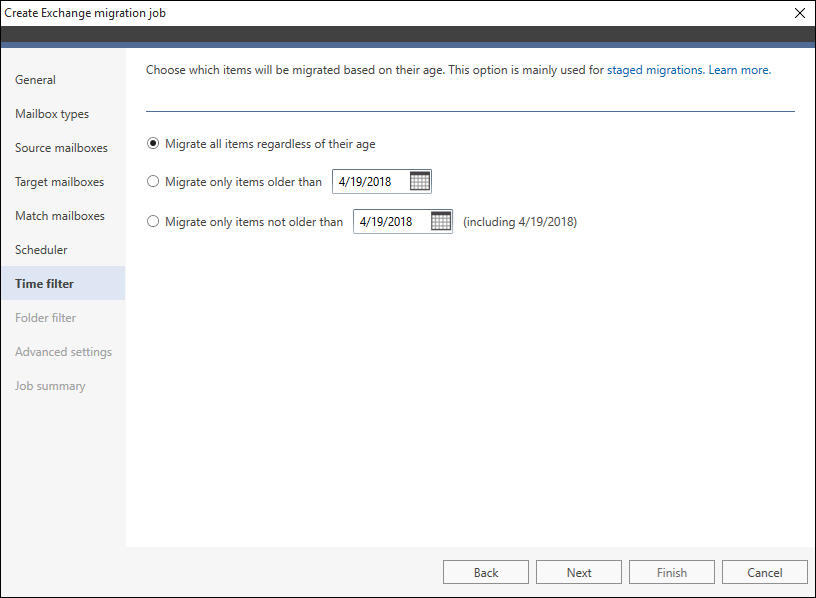Screen dimensions: 816x598
Task: Open the Advanced settings step
Action: point(63,352)
